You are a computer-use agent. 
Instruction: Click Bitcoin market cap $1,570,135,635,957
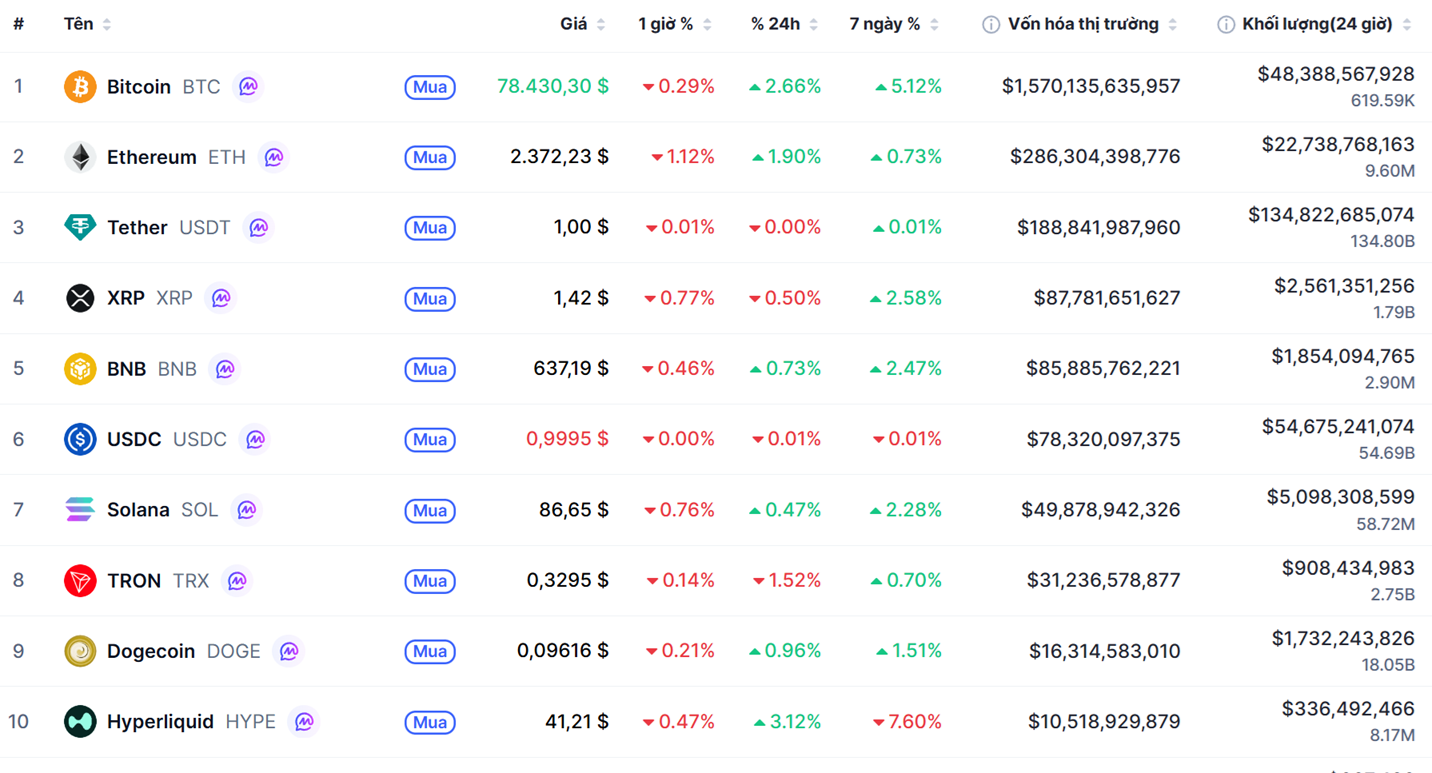point(1091,86)
